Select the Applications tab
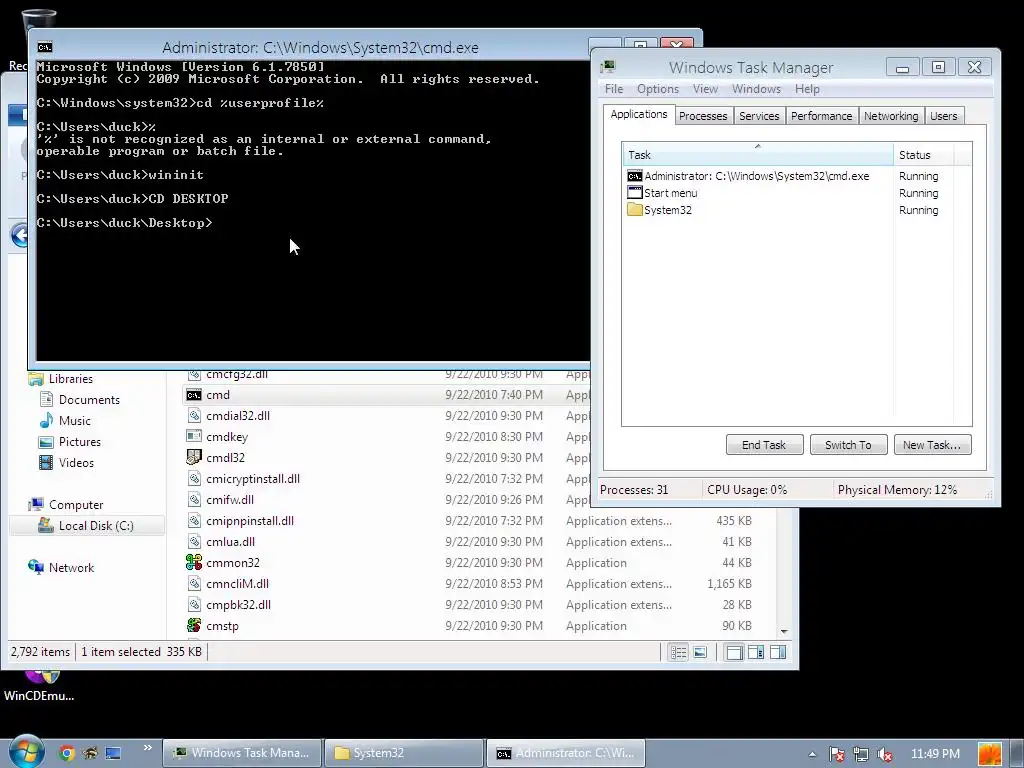The width and height of the screenshot is (1024, 768). pos(639,114)
